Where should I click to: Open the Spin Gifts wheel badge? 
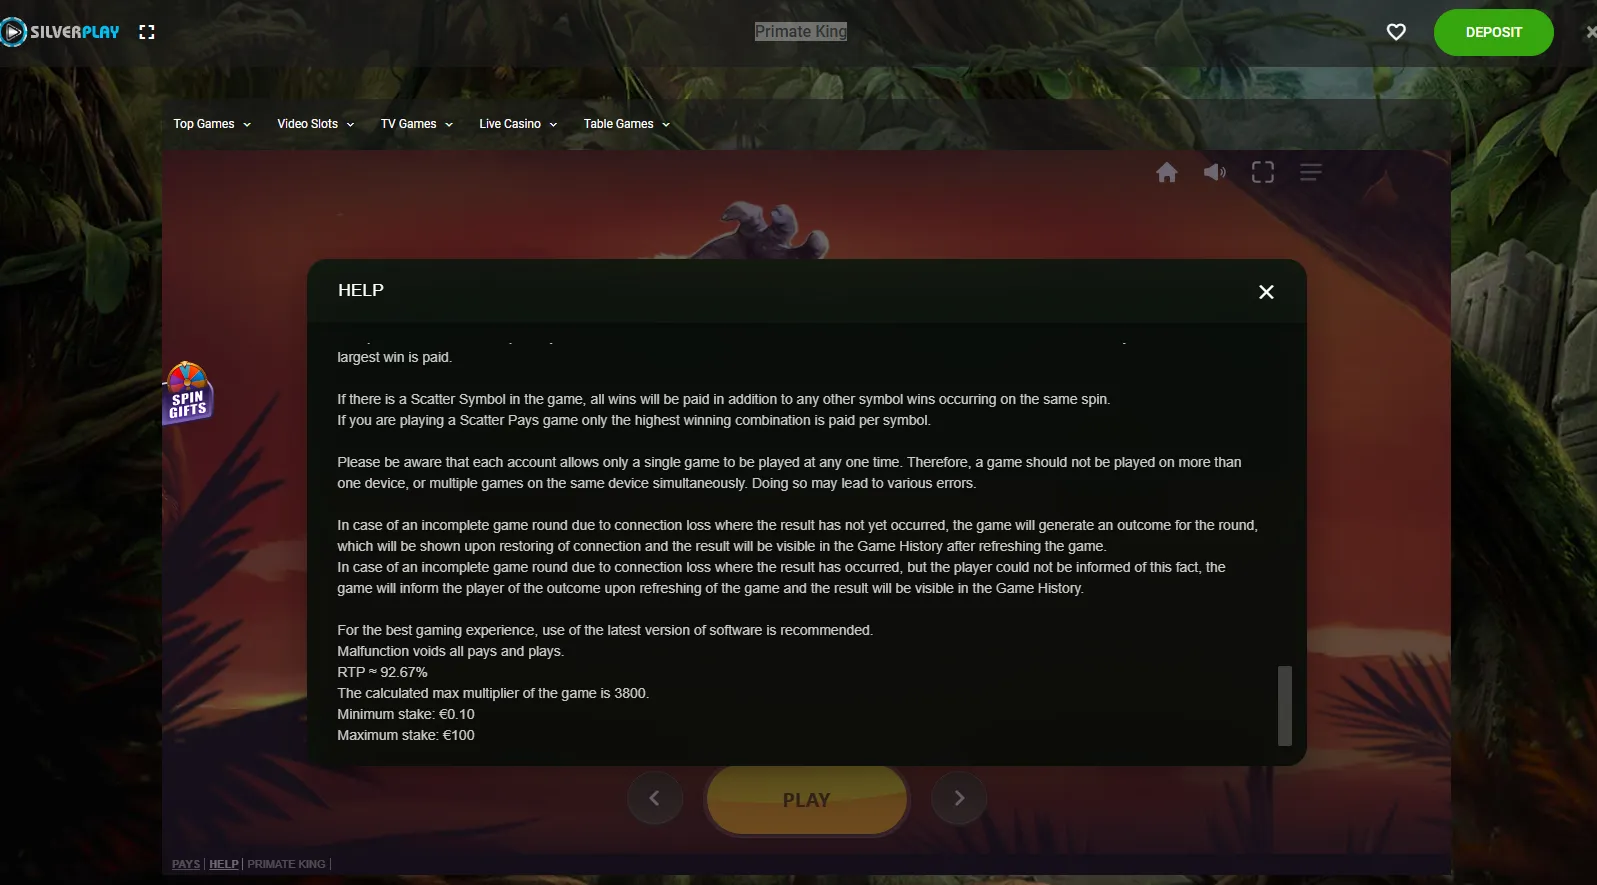[x=188, y=393]
